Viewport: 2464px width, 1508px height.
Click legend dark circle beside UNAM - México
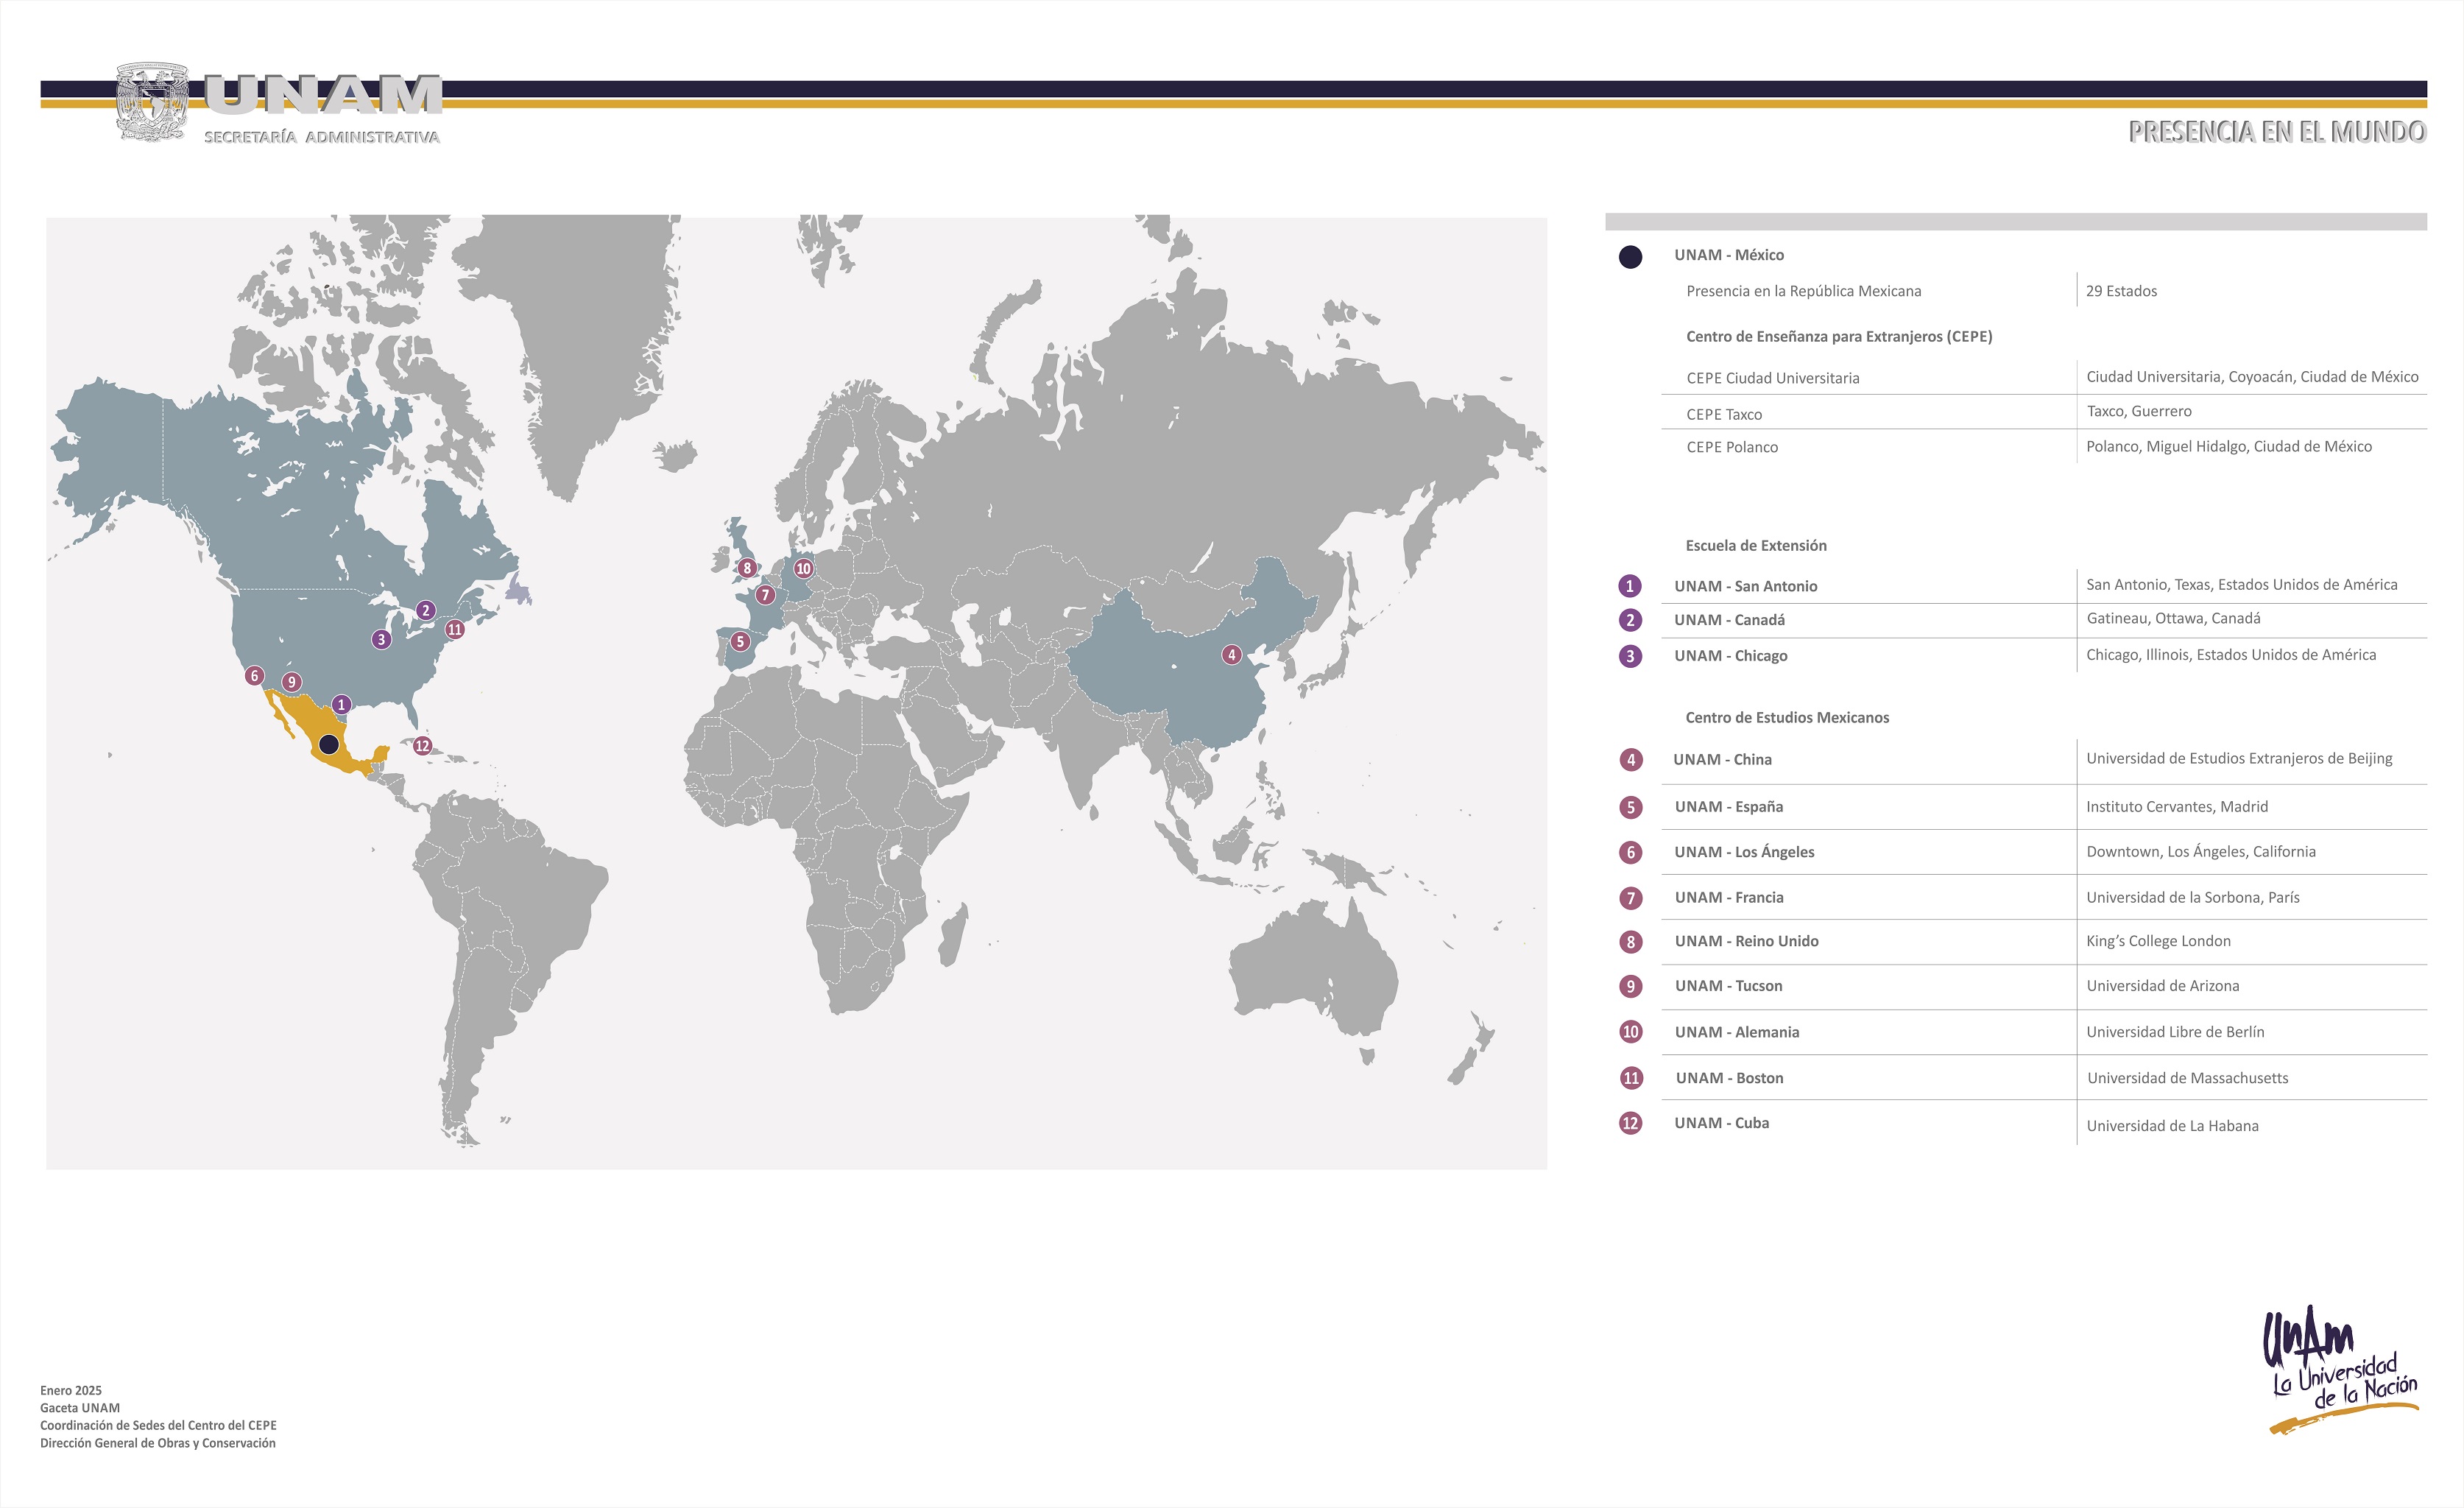click(1630, 257)
